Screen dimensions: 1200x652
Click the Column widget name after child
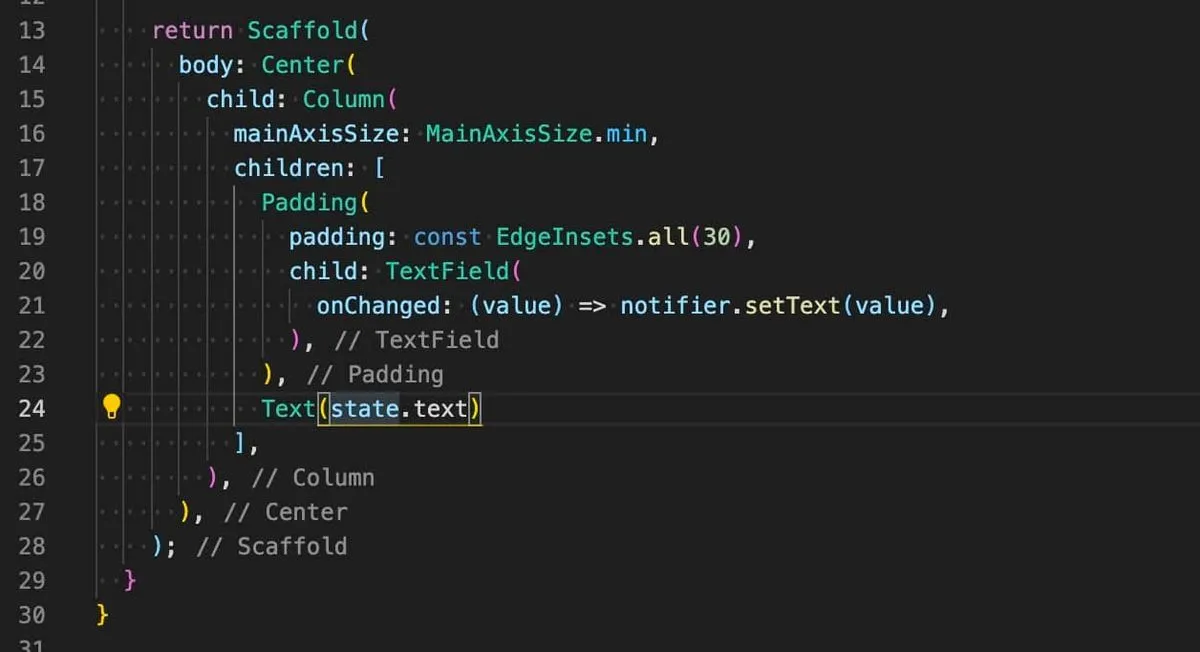(343, 99)
